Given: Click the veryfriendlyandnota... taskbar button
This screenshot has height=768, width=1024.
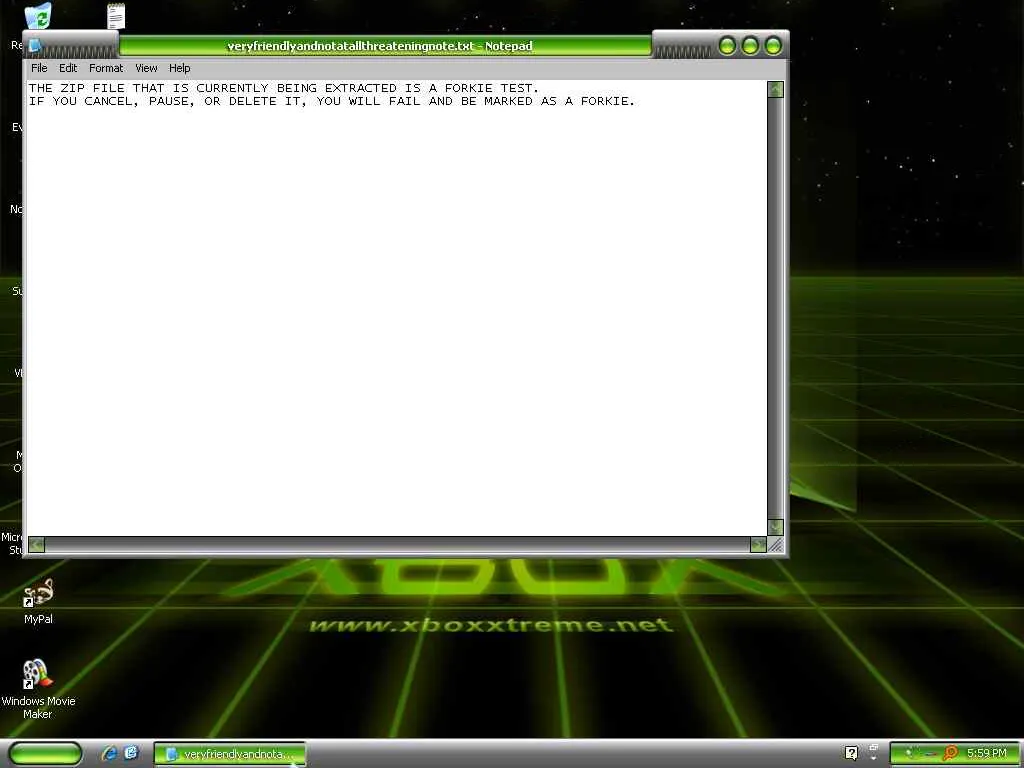Looking at the screenshot, I should click(230, 754).
